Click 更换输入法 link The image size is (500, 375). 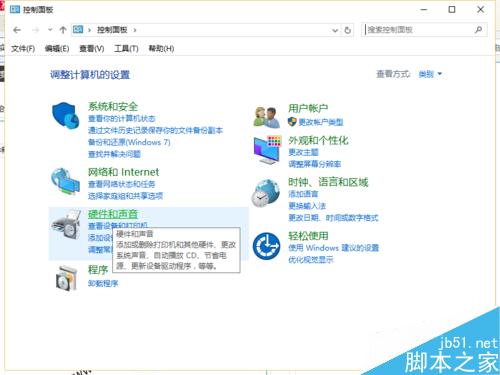click(x=307, y=206)
